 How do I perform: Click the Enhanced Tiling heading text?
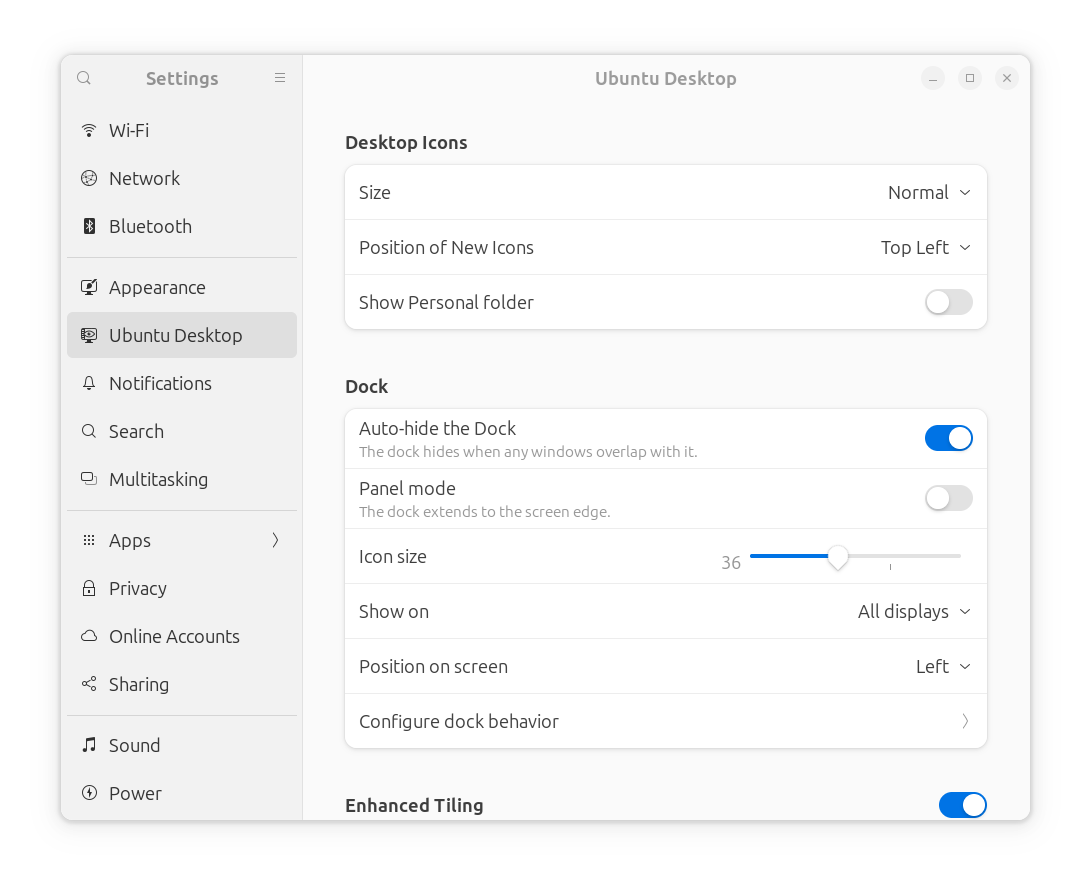pyautogui.click(x=414, y=806)
